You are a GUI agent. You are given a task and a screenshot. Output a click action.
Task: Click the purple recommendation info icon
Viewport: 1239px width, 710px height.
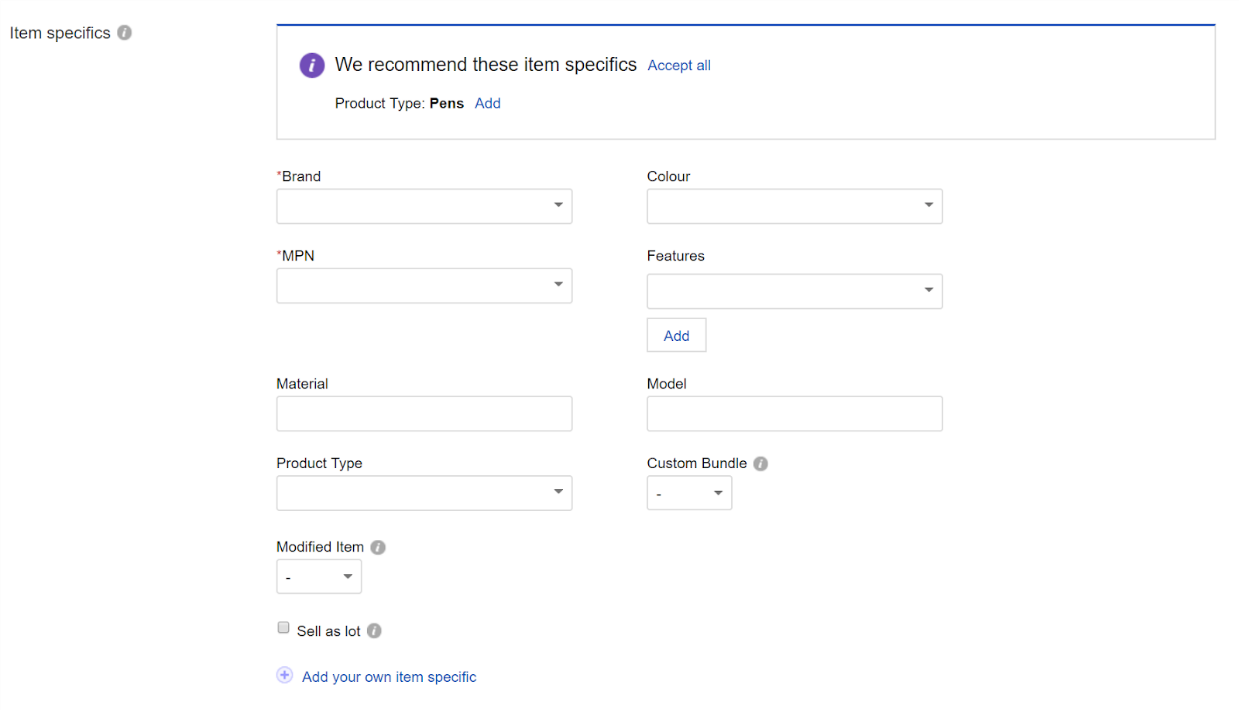(x=312, y=65)
